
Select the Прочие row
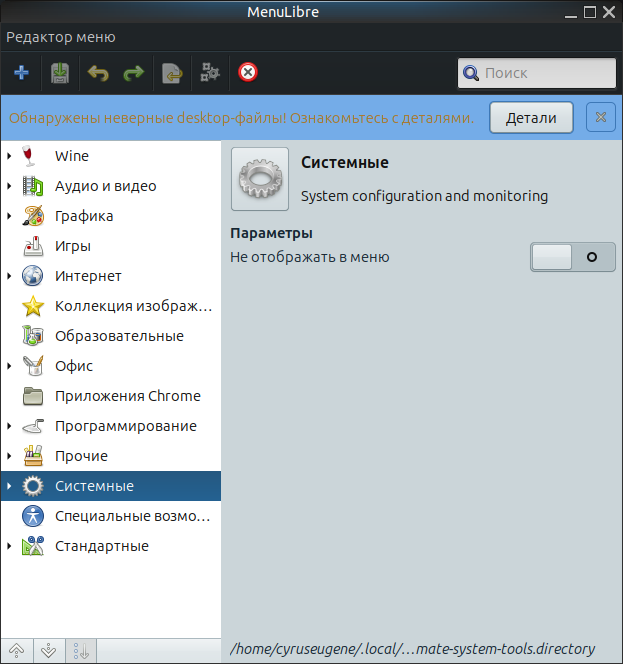pos(111,456)
